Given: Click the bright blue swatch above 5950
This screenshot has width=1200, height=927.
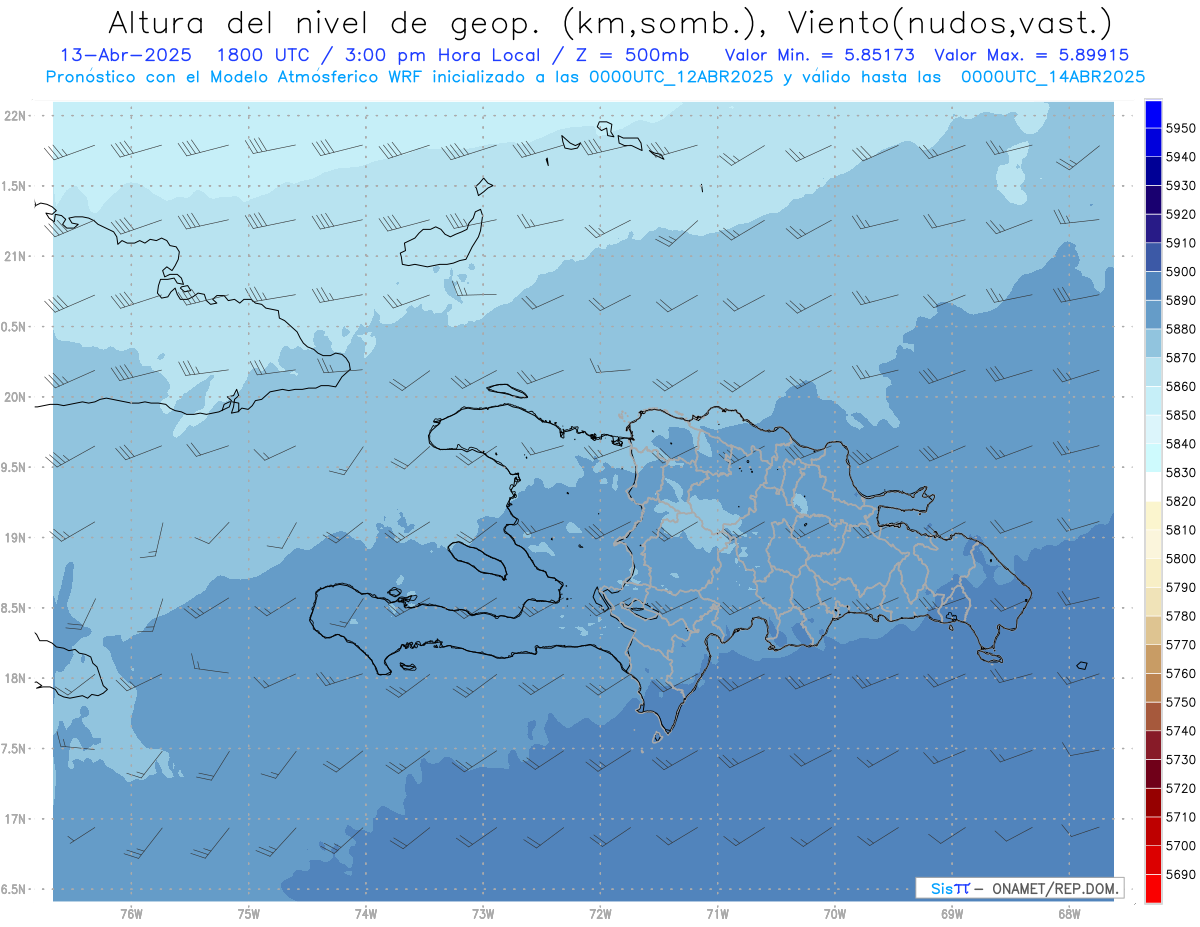Looking at the screenshot, I should point(1153,114).
